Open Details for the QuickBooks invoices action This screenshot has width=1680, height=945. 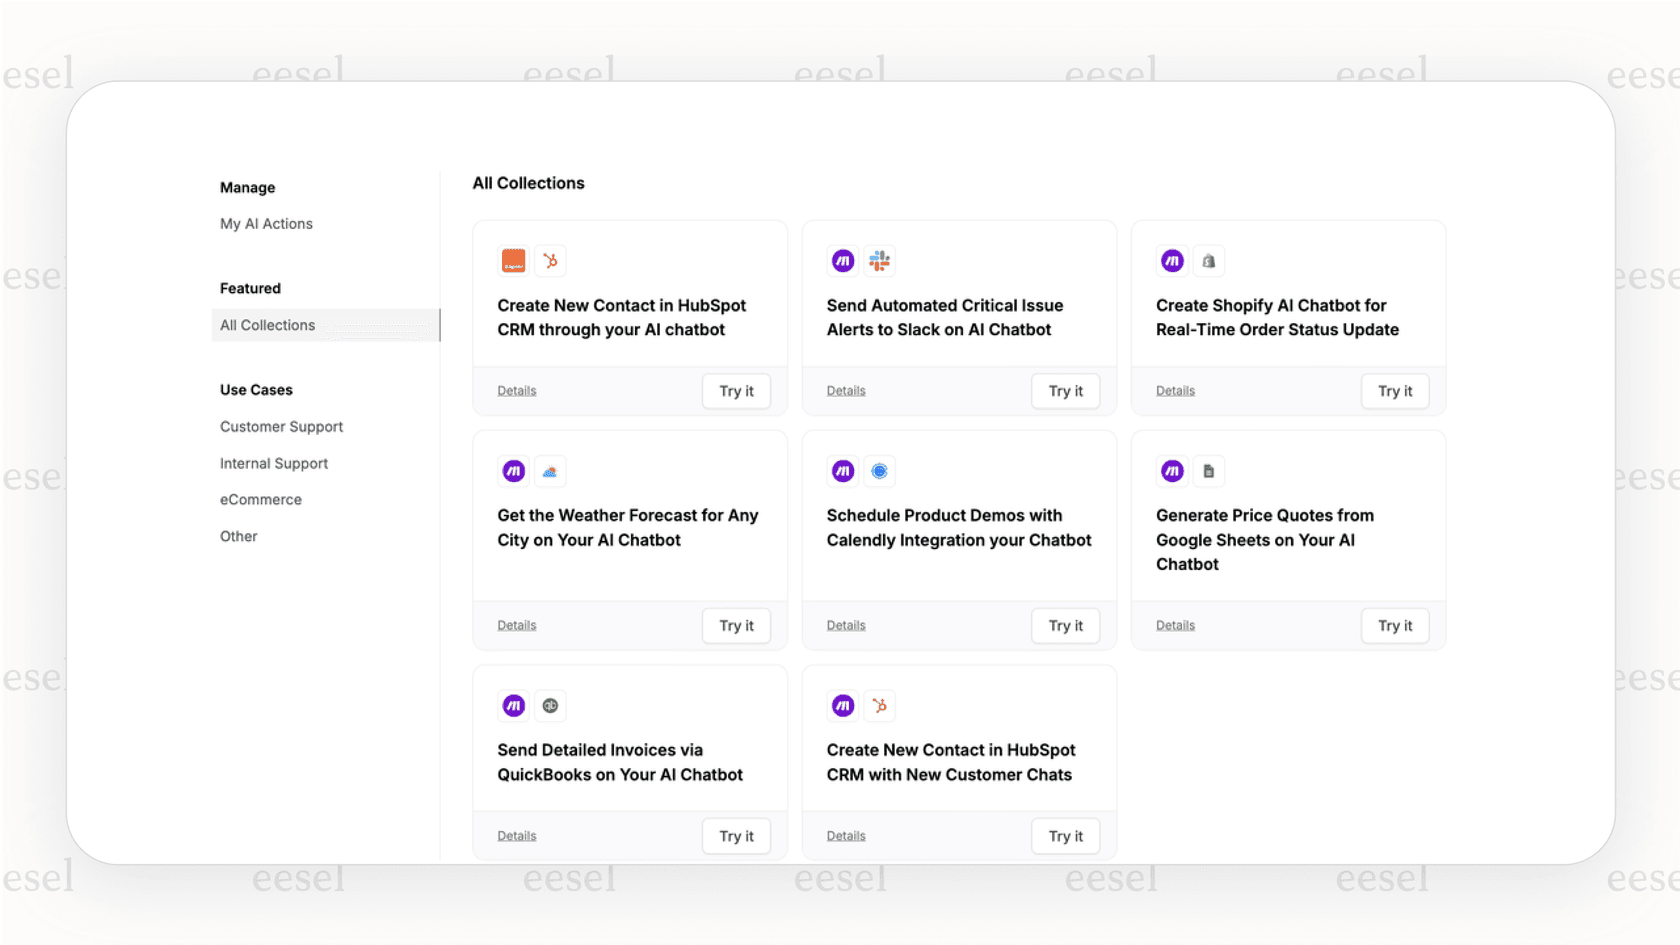(x=516, y=835)
